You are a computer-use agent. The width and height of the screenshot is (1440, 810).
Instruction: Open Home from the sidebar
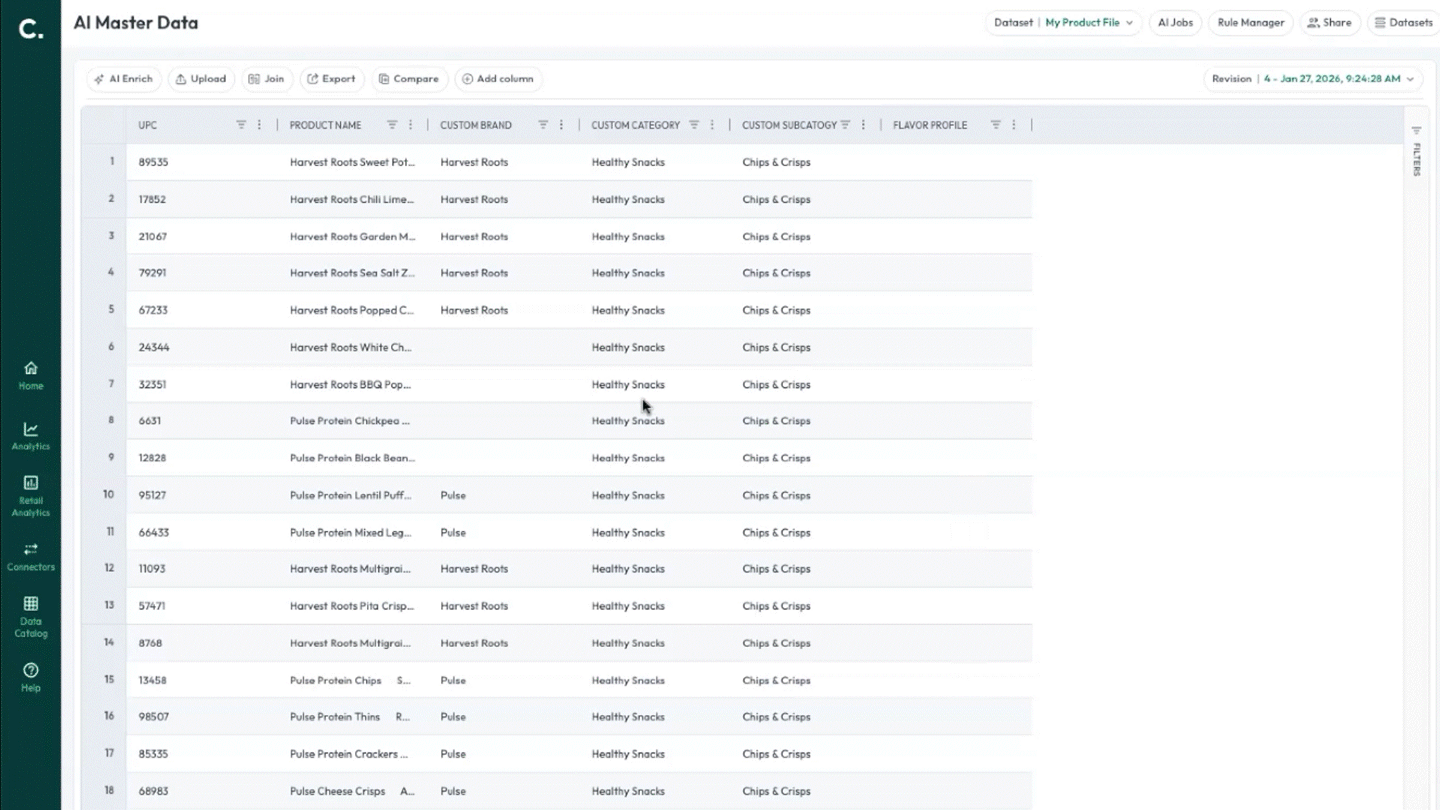[x=30, y=375]
